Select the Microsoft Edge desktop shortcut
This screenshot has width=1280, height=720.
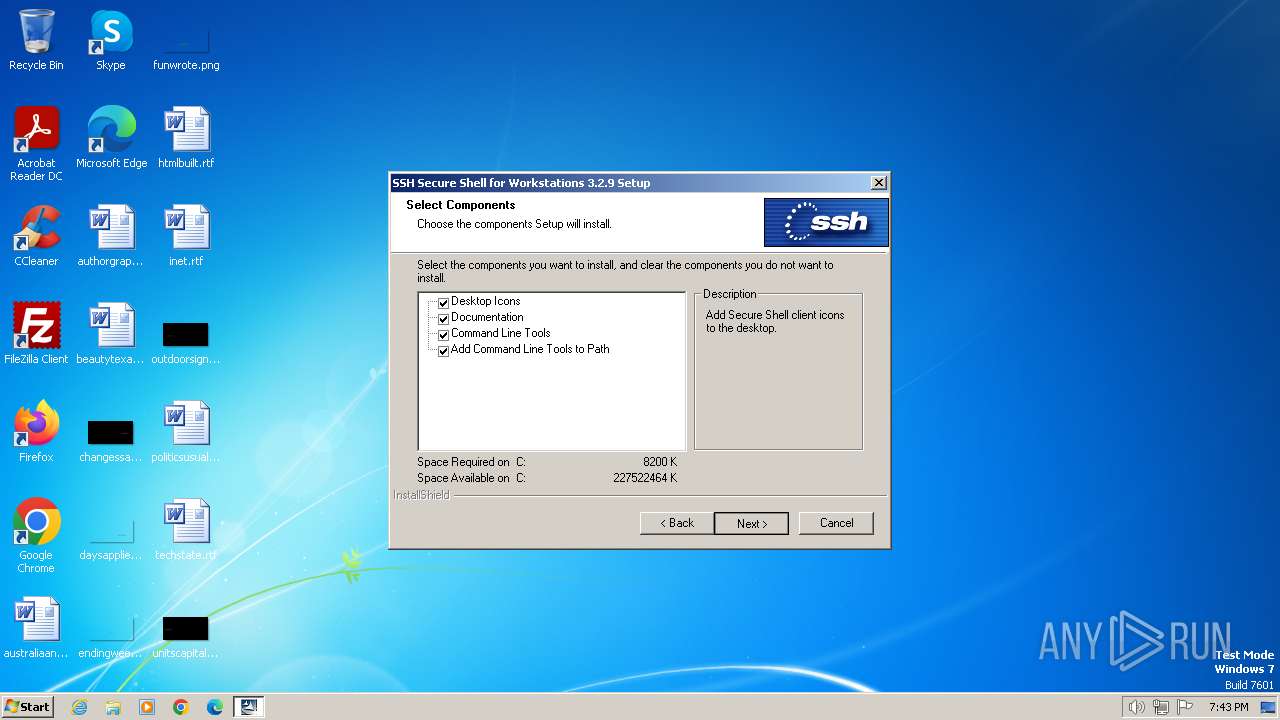click(111, 138)
